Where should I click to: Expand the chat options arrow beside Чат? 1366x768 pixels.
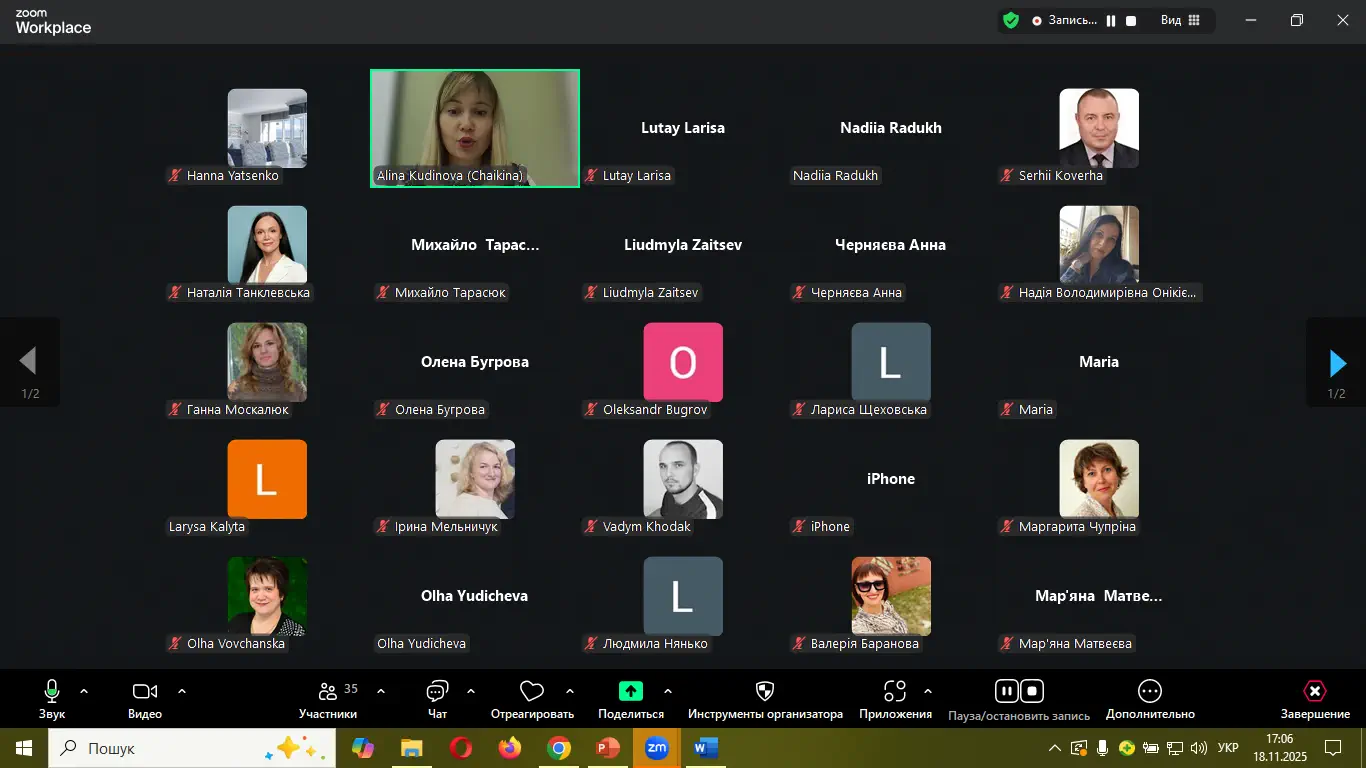pyautogui.click(x=471, y=691)
